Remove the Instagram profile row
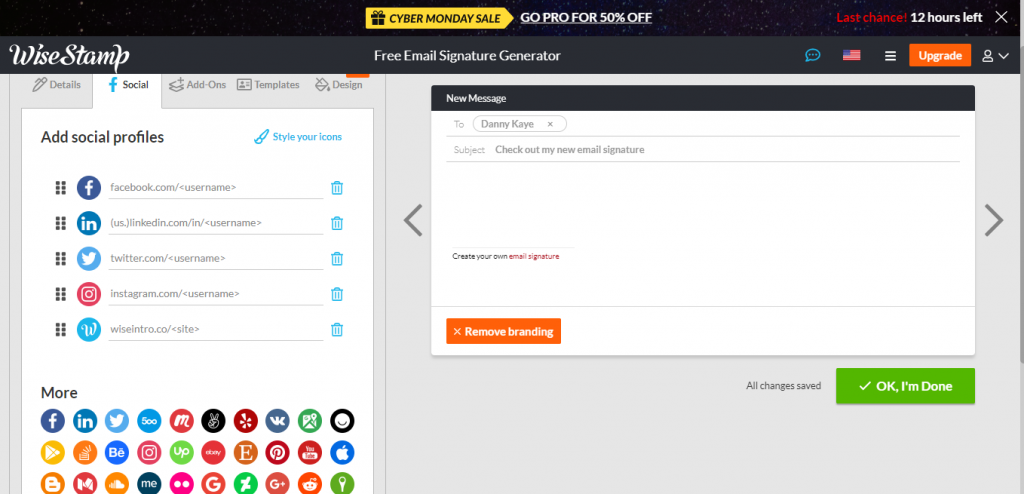The height and width of the screenshot is (494, 1024). [337, 294]
